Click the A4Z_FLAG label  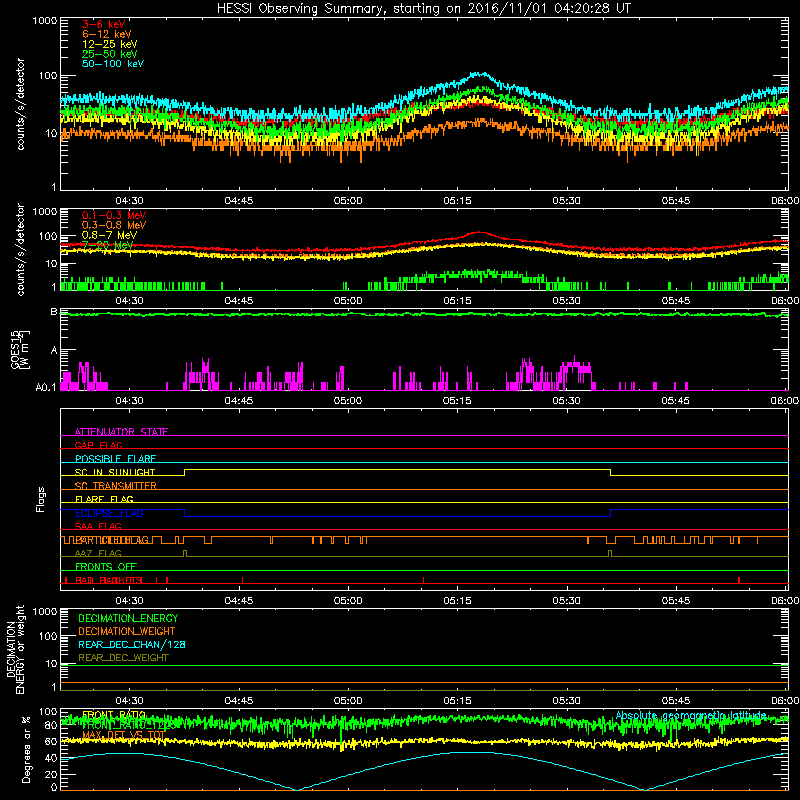[x=98, y=553]
